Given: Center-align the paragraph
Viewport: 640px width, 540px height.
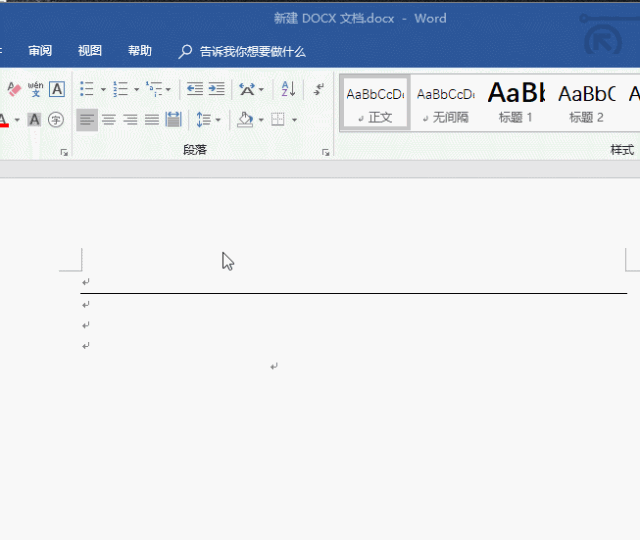Looking at the screenshot, I should pos(109,120).
